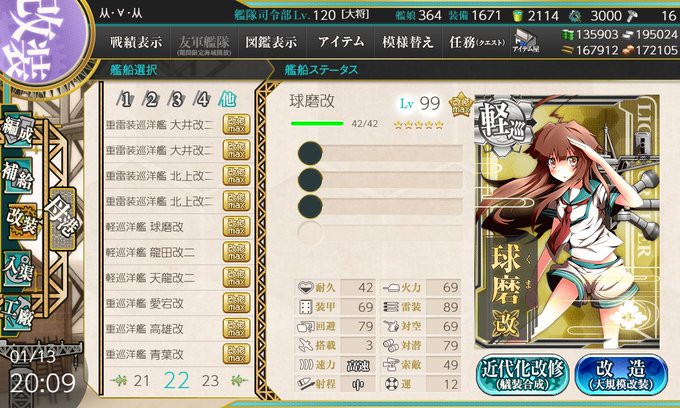Switch to fleet tab 3
Screen dimensions: 680x408
pyautogui.click(x=177, y=100)
